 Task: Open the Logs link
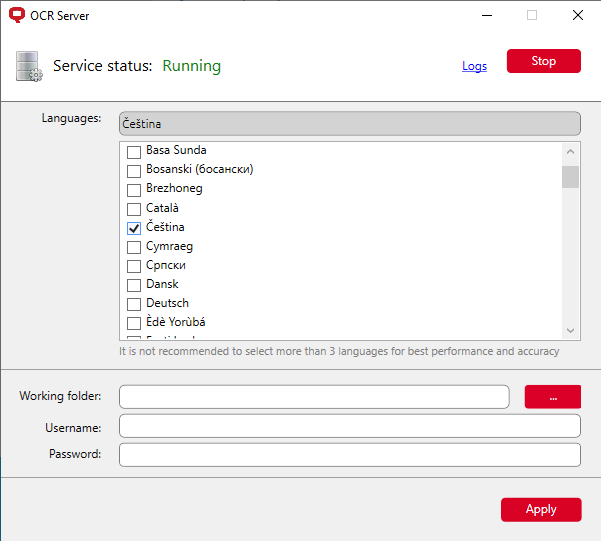[474, 66]
